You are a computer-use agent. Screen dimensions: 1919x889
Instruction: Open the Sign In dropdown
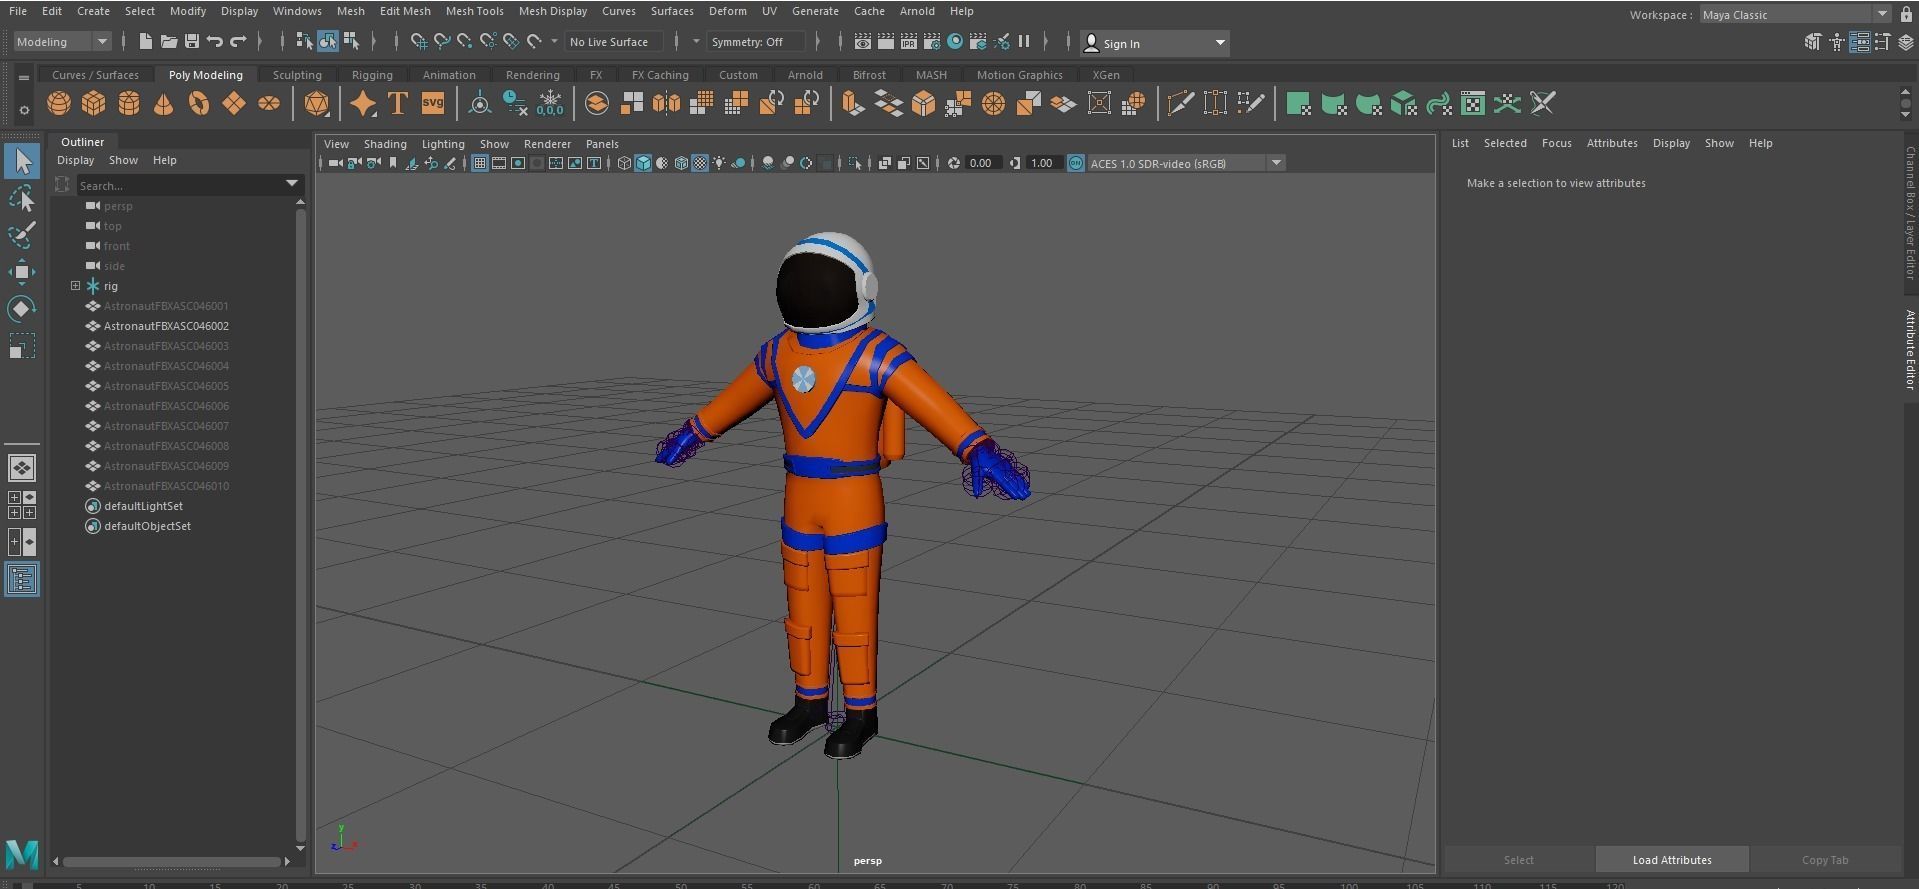tap(1155, 43)
